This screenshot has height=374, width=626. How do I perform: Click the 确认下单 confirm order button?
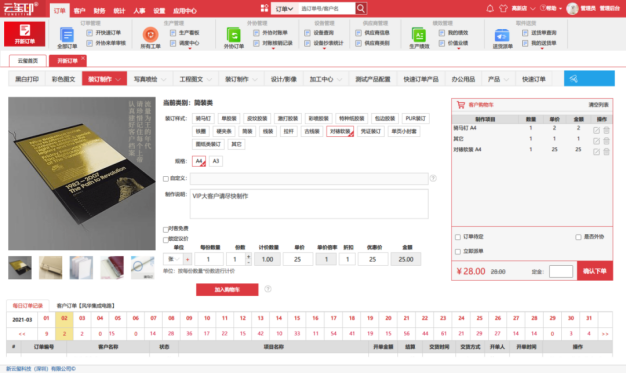point(594,271)
